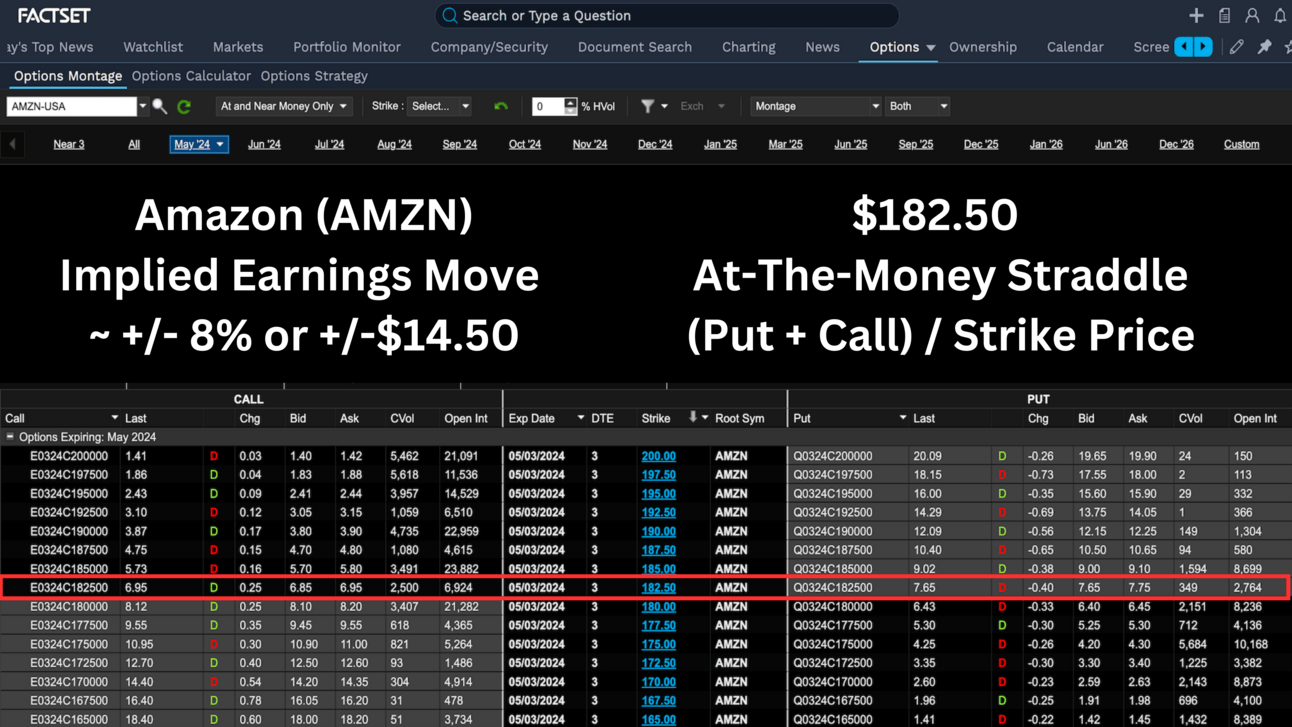Screen dimensions: 1292x727
Task: Open the Watchlist tab
Action: tap(153, 47)
